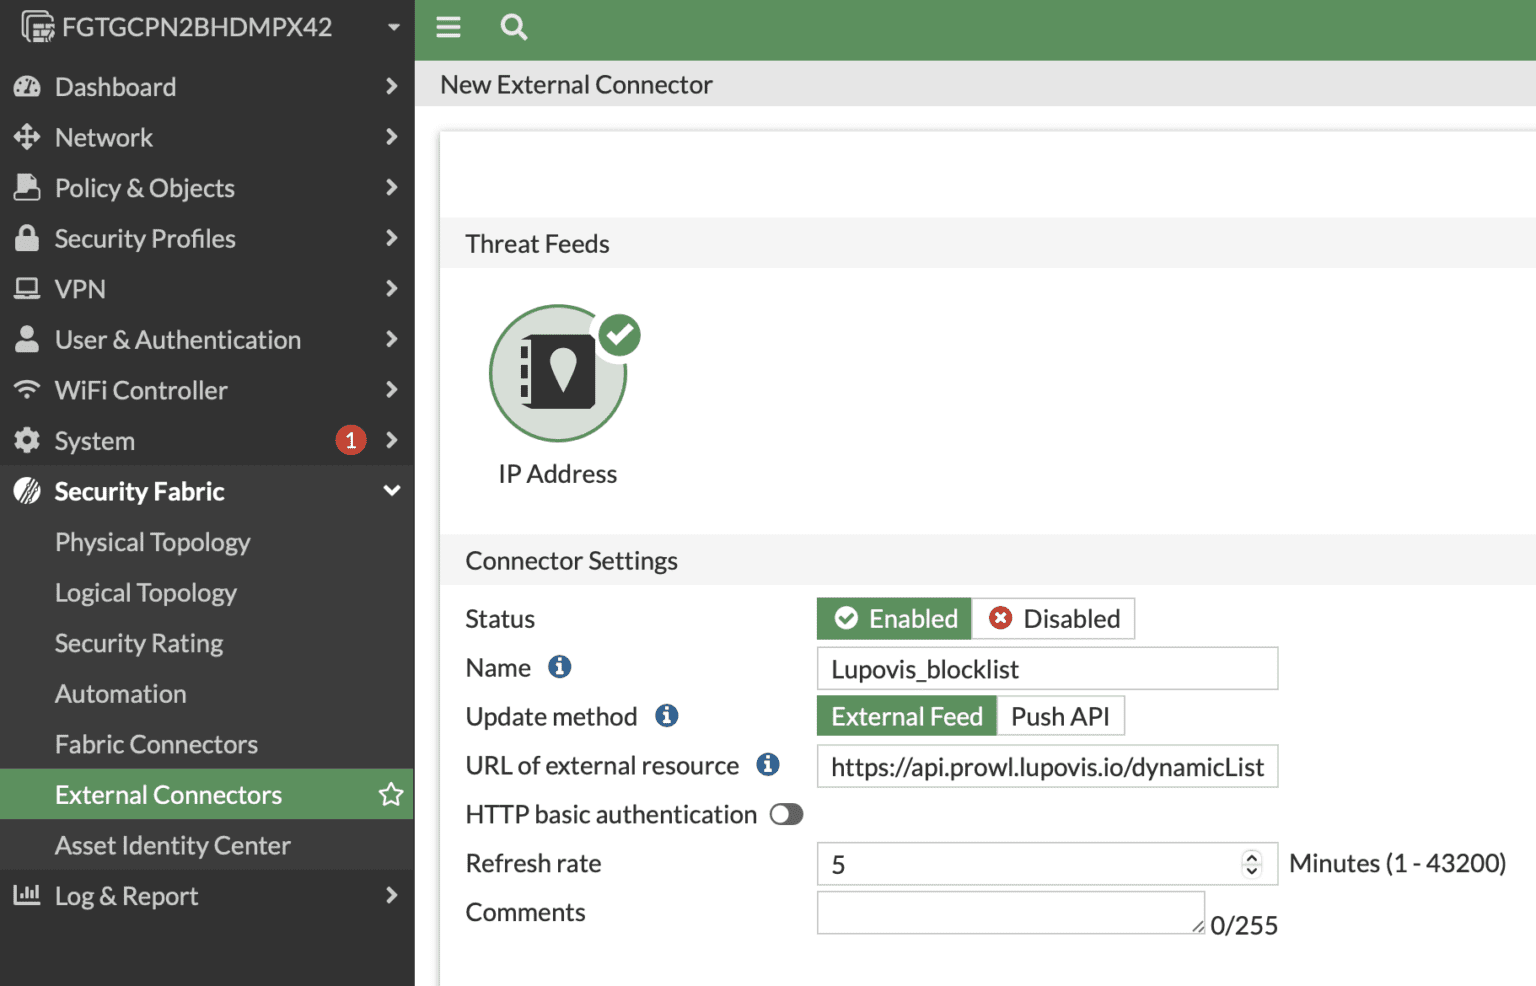The image size is (1536, 986).
Task: Open the Dashboard menu icon
Action: (x=27, y=86)
